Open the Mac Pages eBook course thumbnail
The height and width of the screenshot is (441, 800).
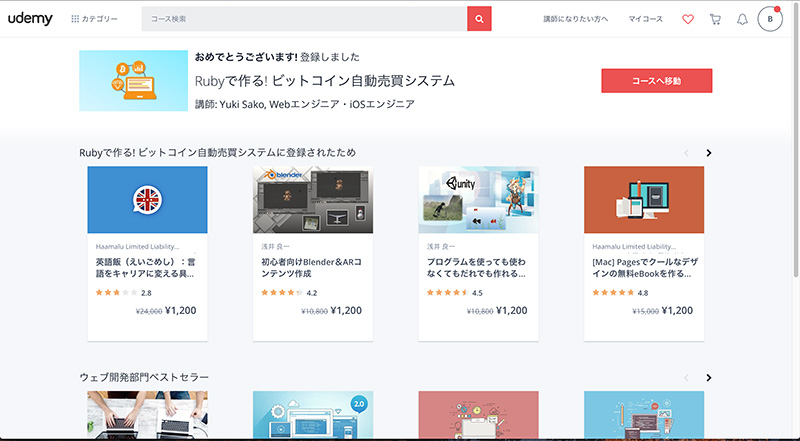[x=644, y=200]
